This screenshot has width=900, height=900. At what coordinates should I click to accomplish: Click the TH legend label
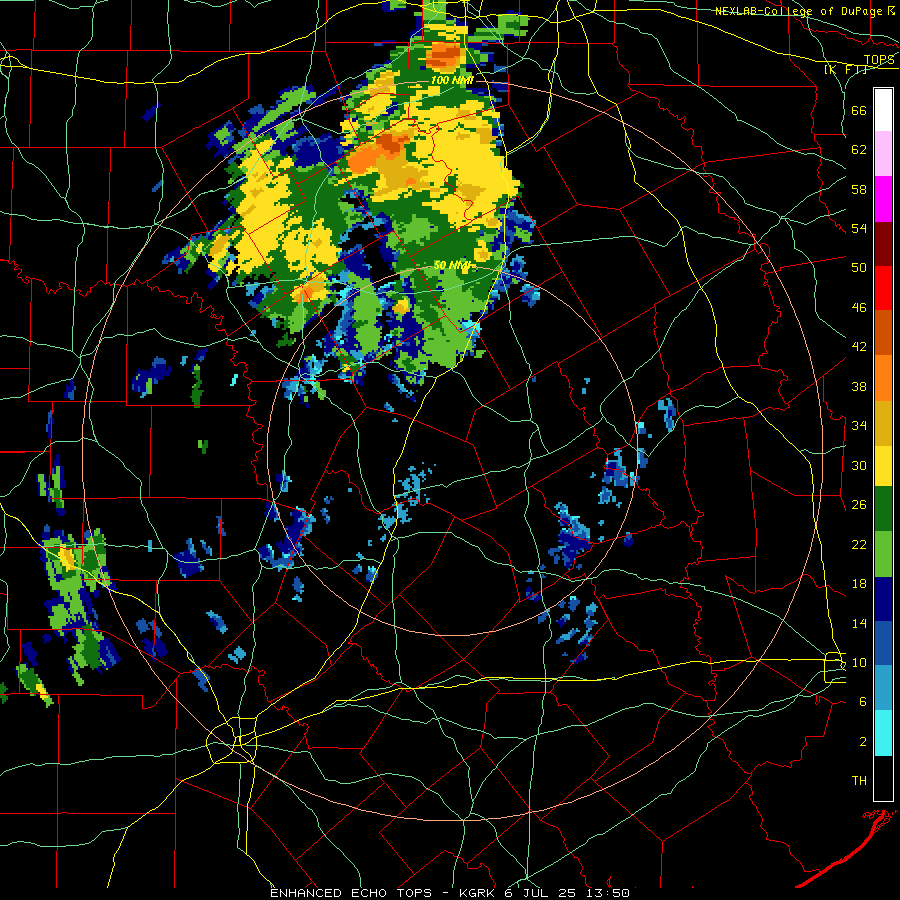[x=859, y=780]
